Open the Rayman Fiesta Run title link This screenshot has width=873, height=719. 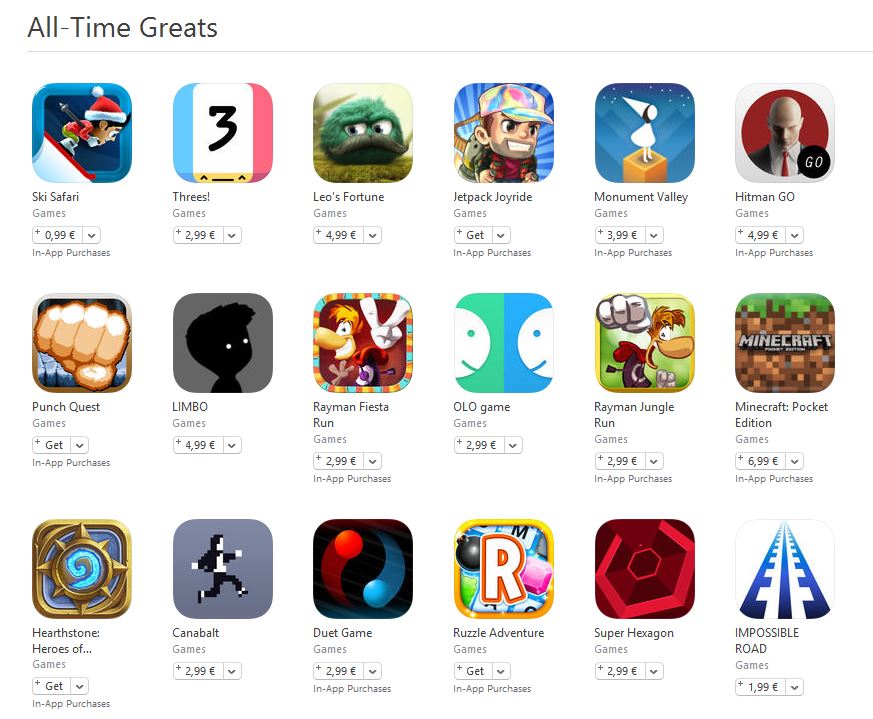click(351, 415)
